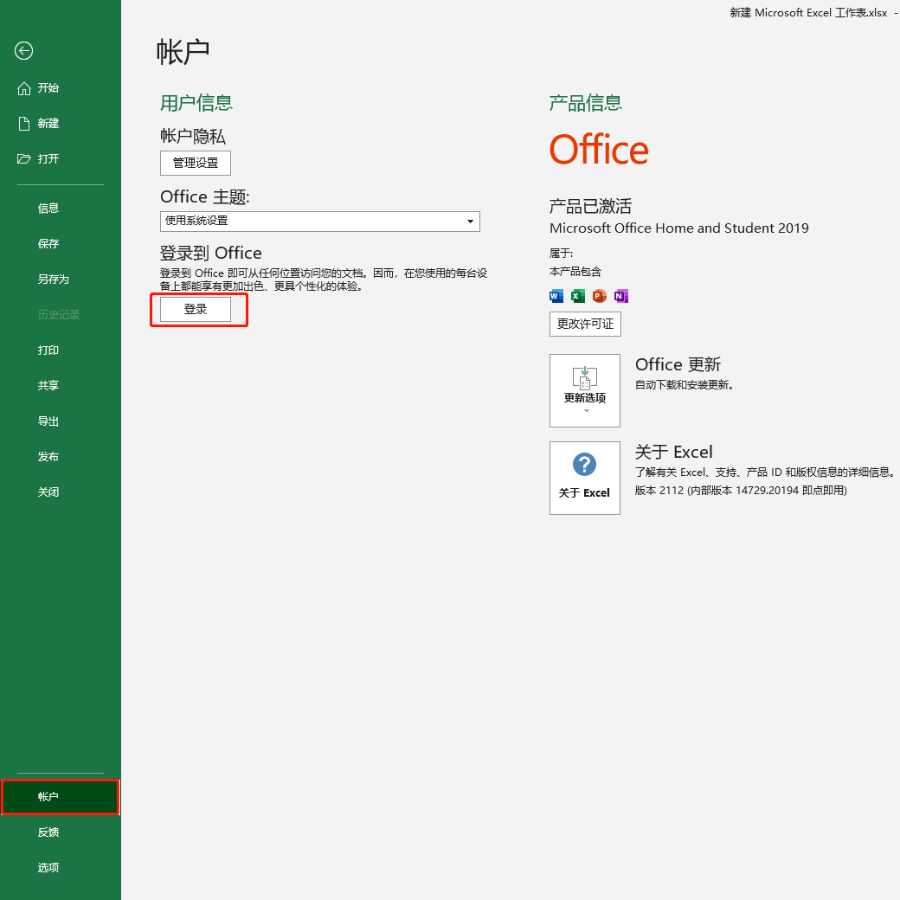Click the Microsoft Office Home and Student 2019 text

click(x=679, y=228)
